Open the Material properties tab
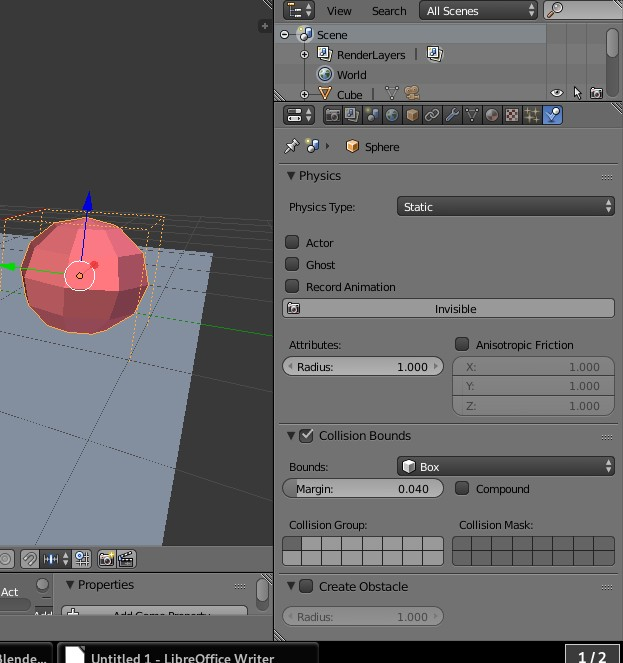This screenshot has height=663, width=623. (x=491, y=115)
